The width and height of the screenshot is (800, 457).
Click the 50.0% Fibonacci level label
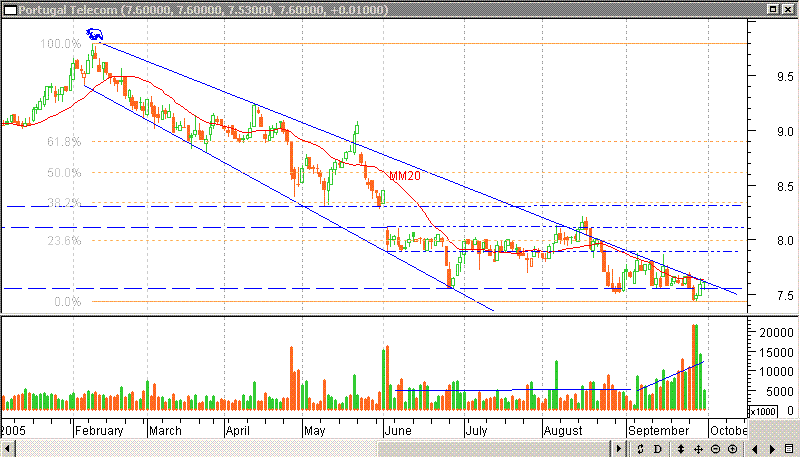tap(64, 172)
